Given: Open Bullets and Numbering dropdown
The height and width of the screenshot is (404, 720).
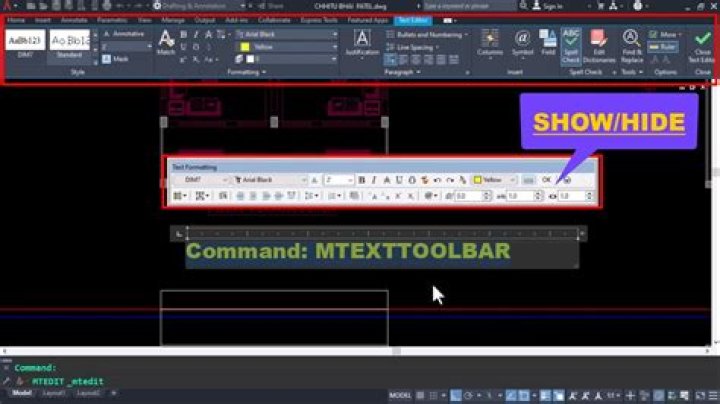Looking at the screenshot, I should (427, 35).
